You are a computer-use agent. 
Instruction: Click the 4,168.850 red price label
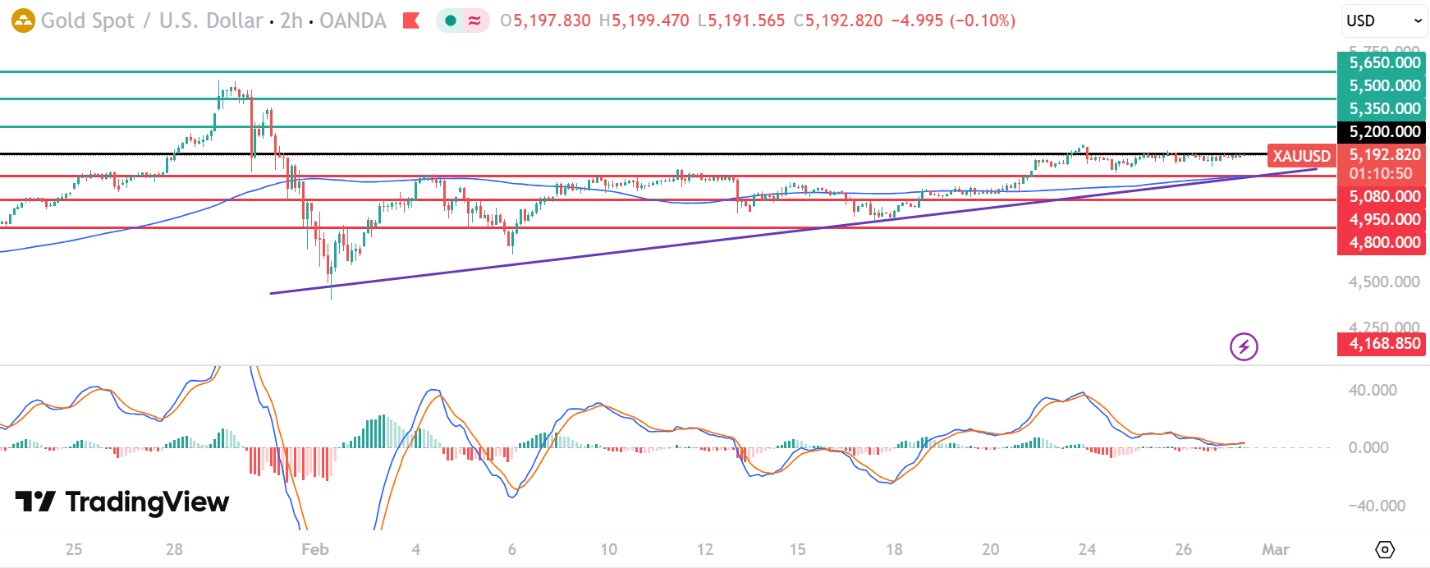(1383, 344)
